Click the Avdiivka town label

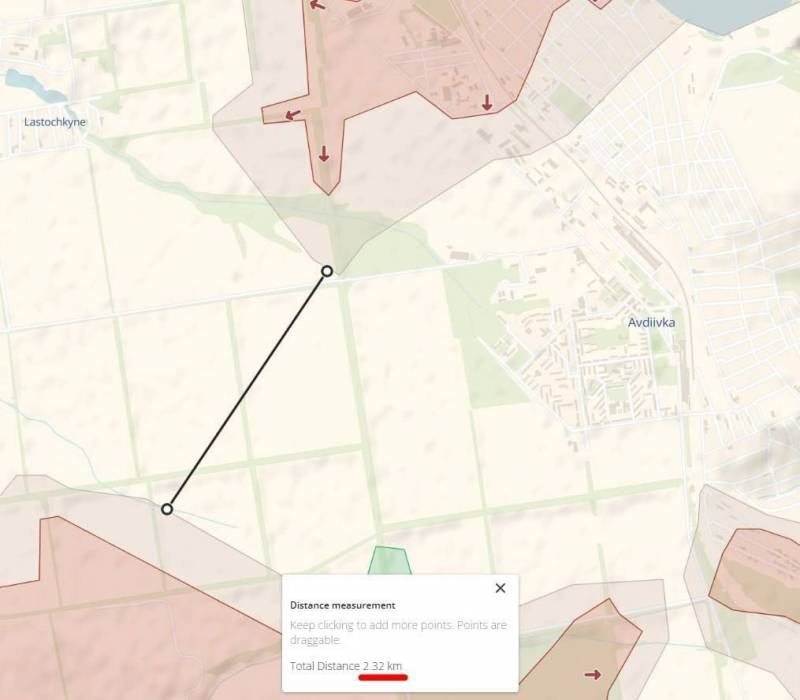(651, 322)
